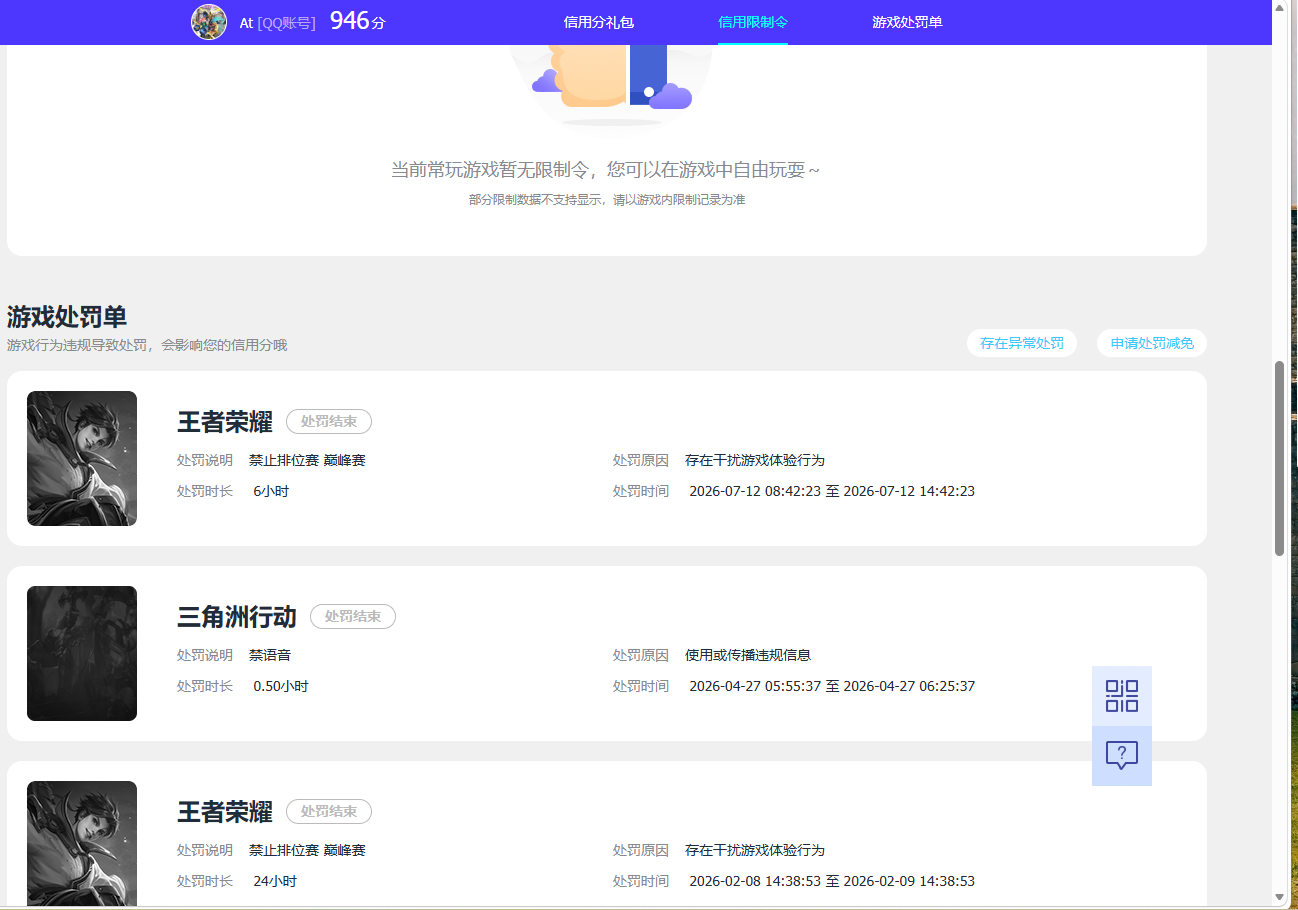1298x910 pixels.
Task: Click the 存在异常处罚 button
Action: click(1022, 343)
